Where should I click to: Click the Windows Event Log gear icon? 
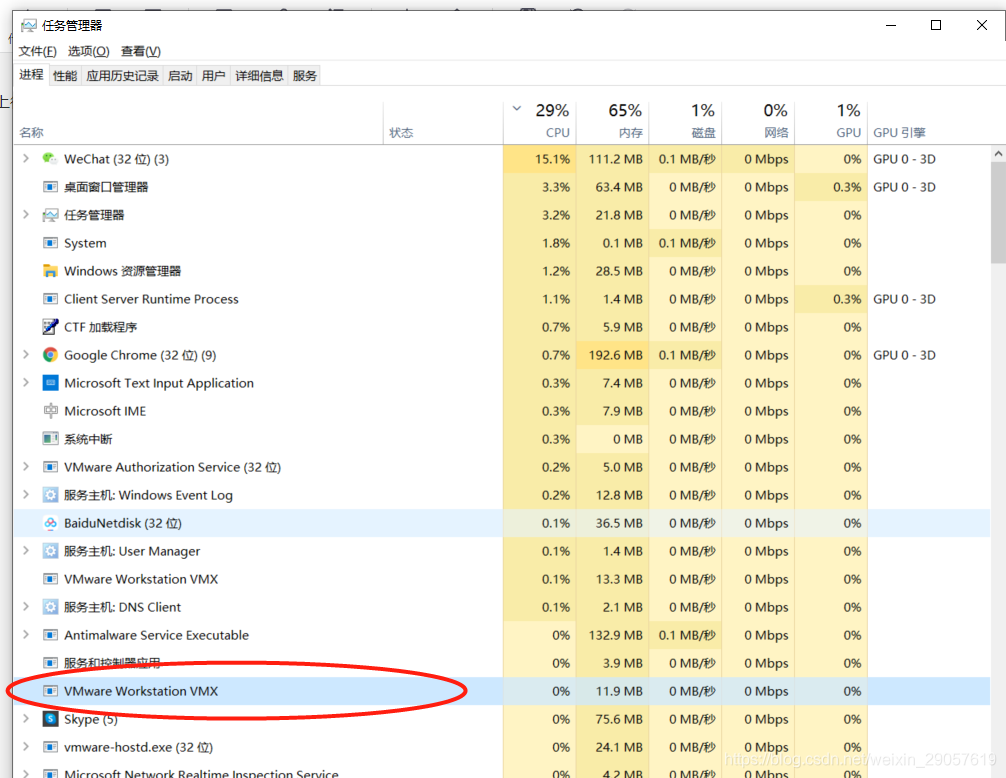coord(50,495)
